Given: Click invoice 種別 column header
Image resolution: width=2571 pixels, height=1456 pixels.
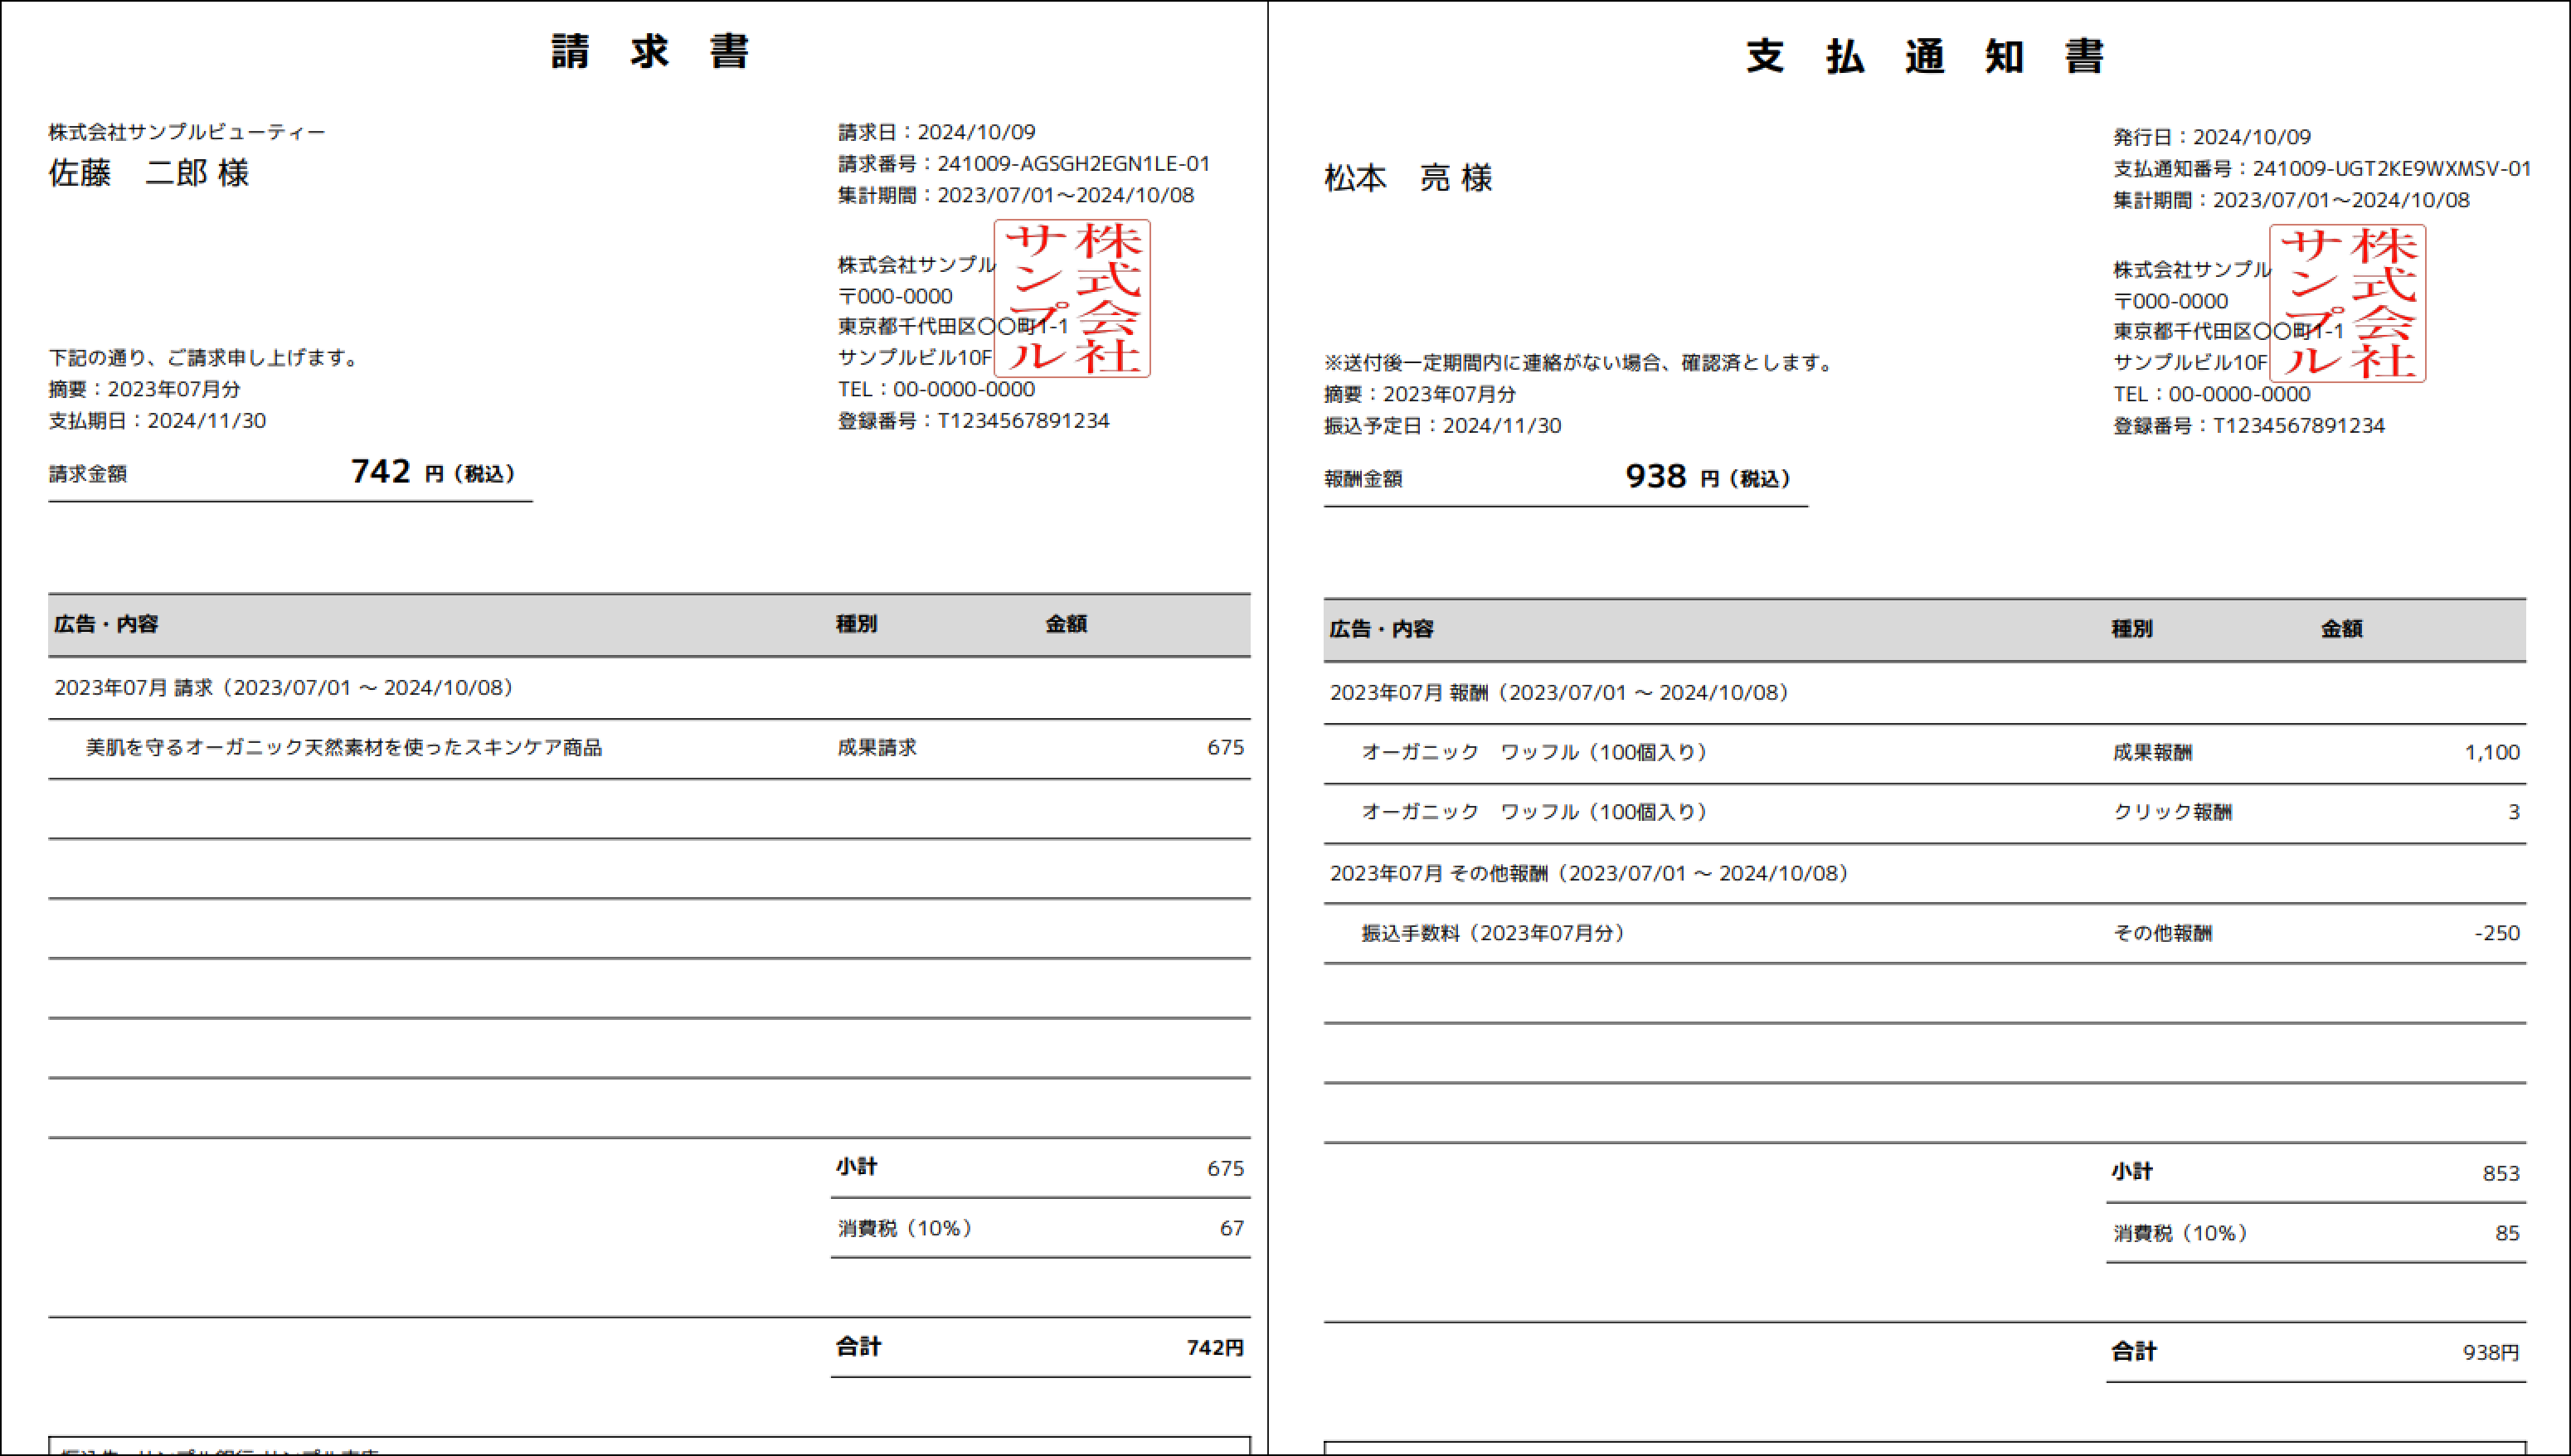Looking at the screenshot, I should [x=856, y=624].
